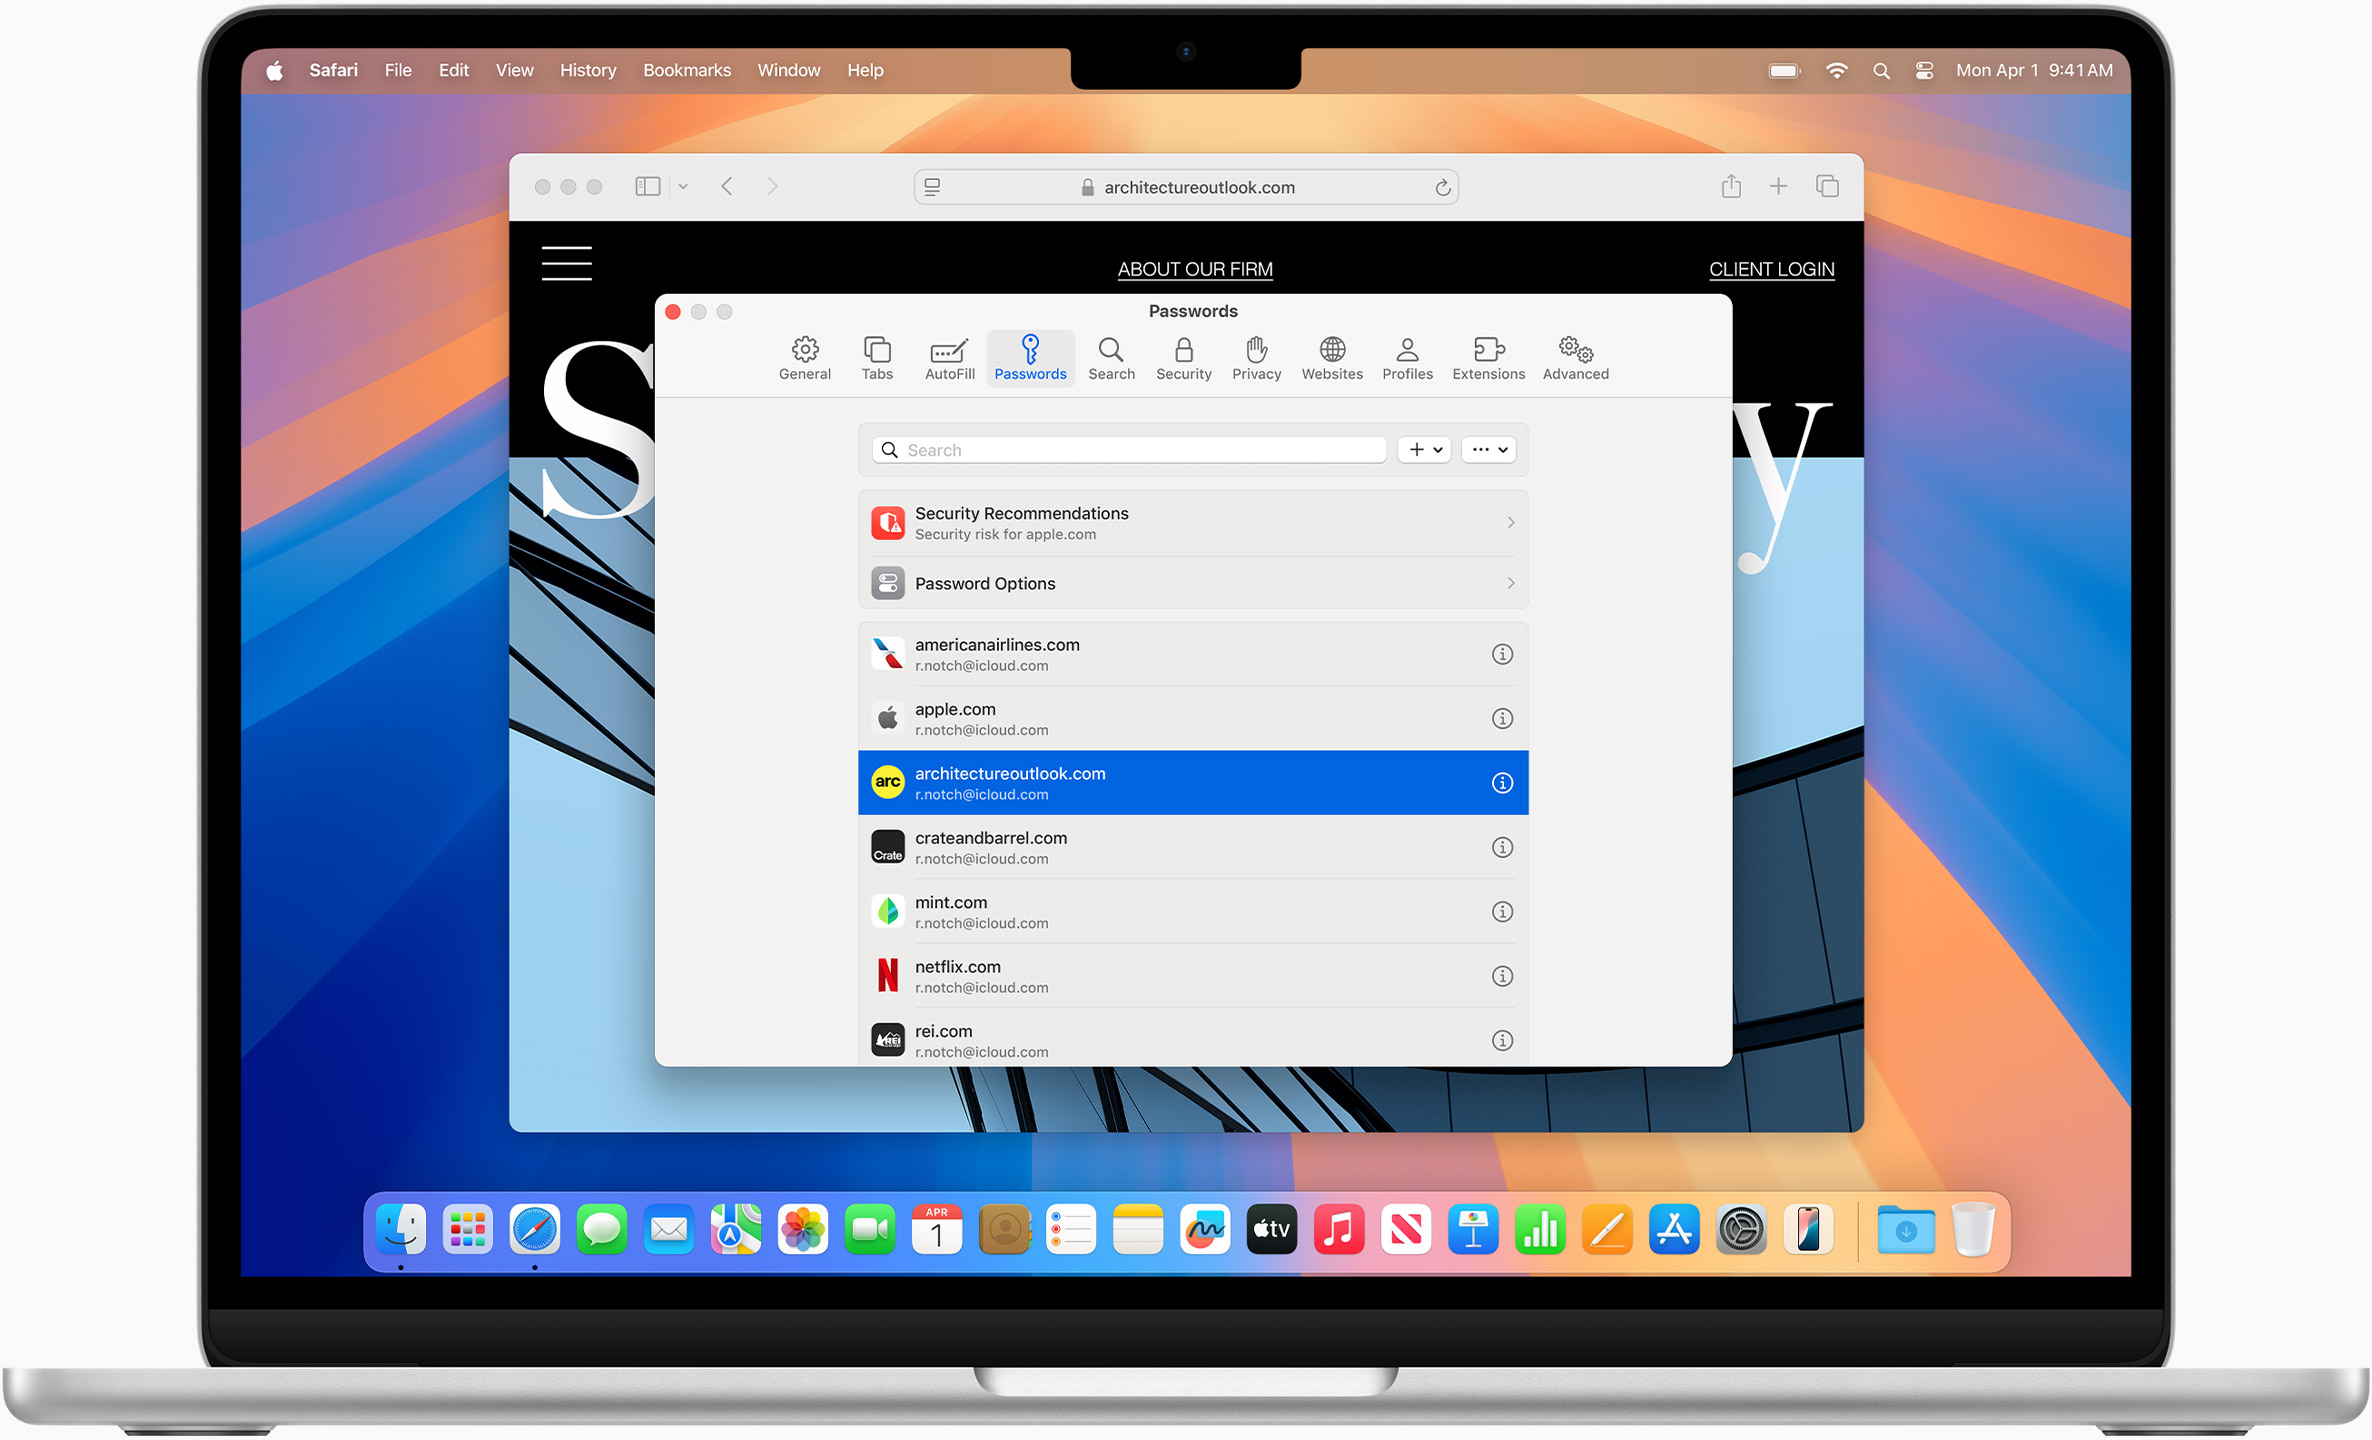Viewport: 2372px width, 1440px height.
Task: Reveal info for the apple.com entry
Action: point(1502,718)
